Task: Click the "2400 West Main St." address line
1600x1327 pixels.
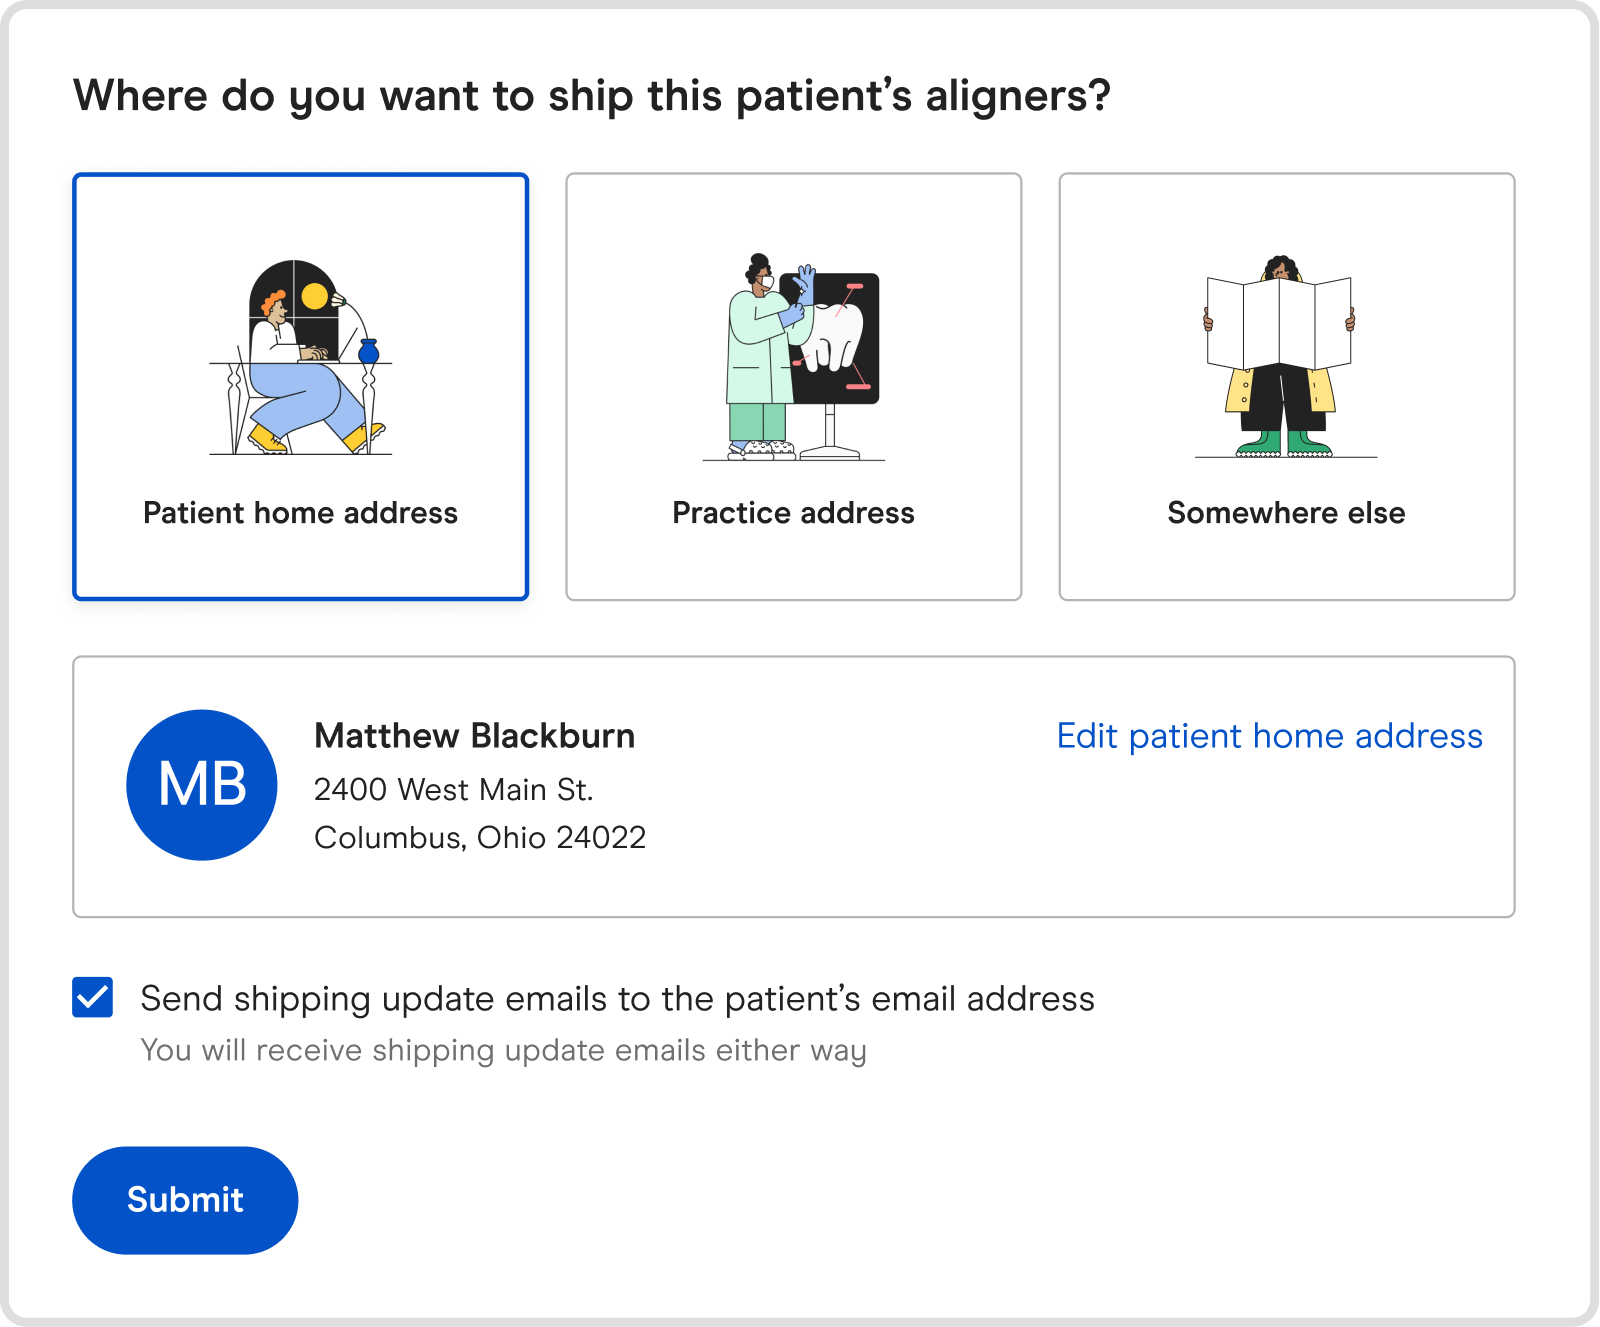Action: pyautogui.click(x=453, y=790)
